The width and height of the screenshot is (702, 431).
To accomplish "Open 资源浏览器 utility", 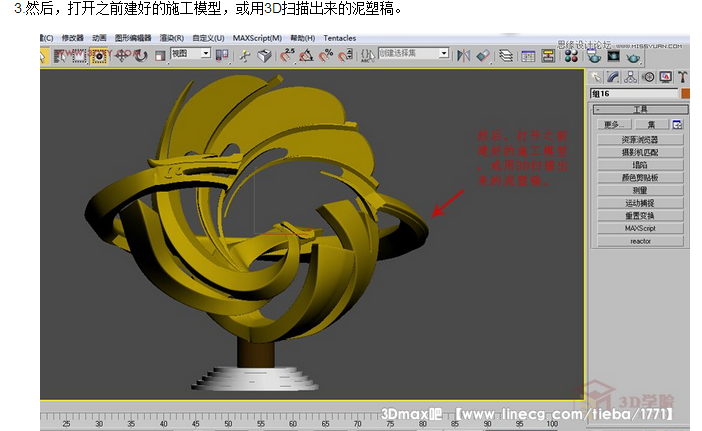I will 640,140.
